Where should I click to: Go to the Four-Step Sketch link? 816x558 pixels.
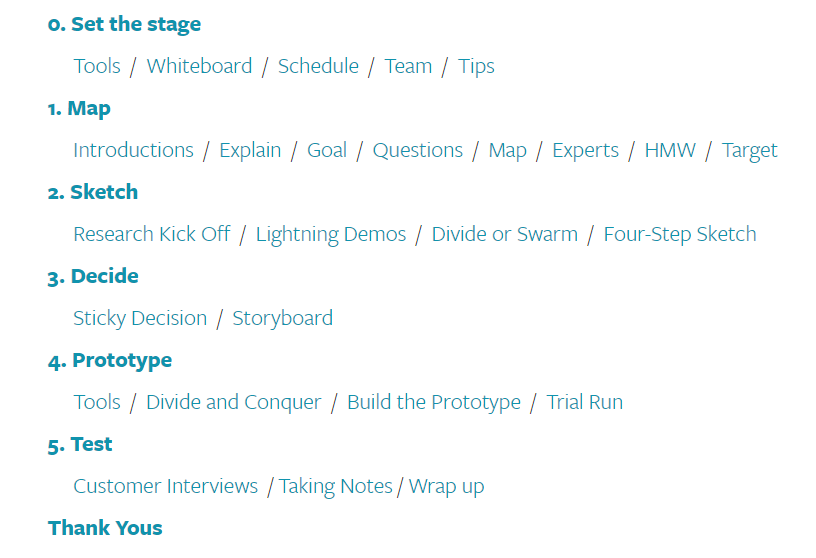pyautogui.click(x=680, y=234)
